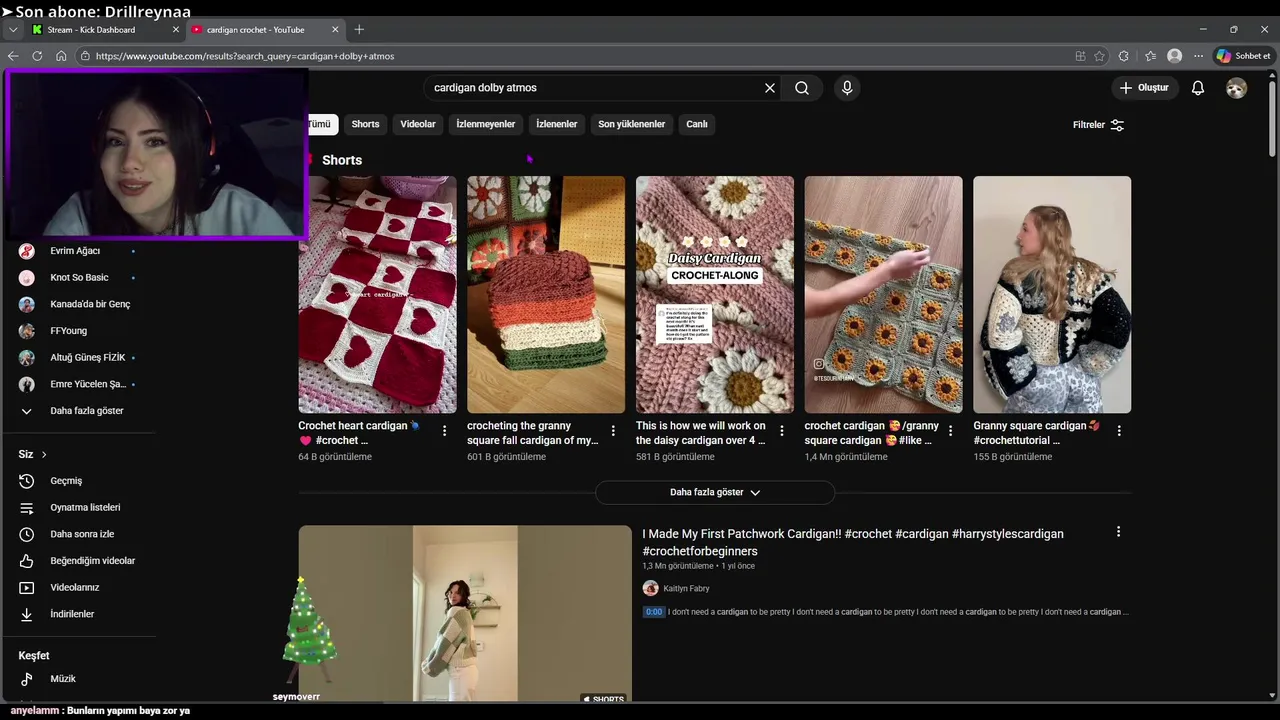
Task: Clear the search box with X icon
Action: coord(770,88)
